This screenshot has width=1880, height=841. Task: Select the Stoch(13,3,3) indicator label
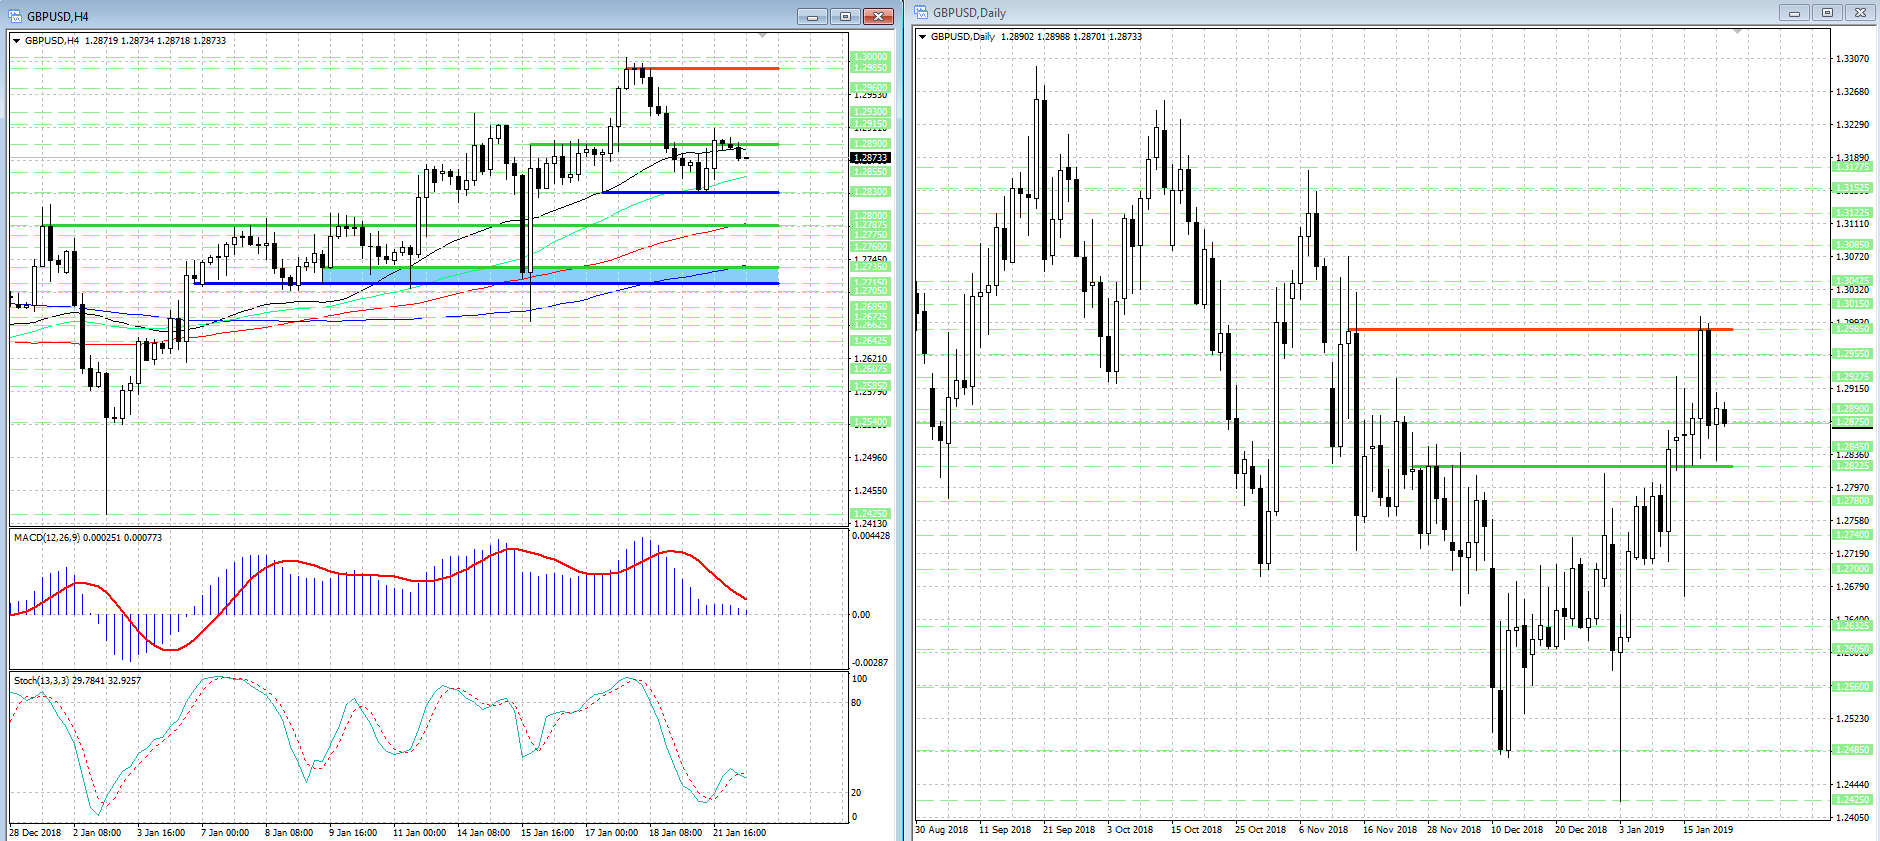[x=41, y=681]
